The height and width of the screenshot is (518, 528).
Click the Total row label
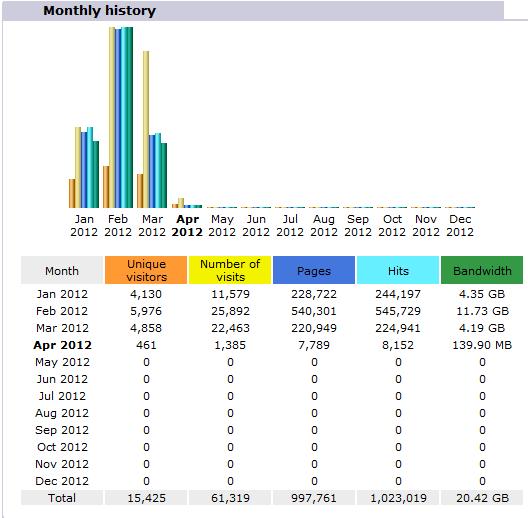click(x=62, y=498)
